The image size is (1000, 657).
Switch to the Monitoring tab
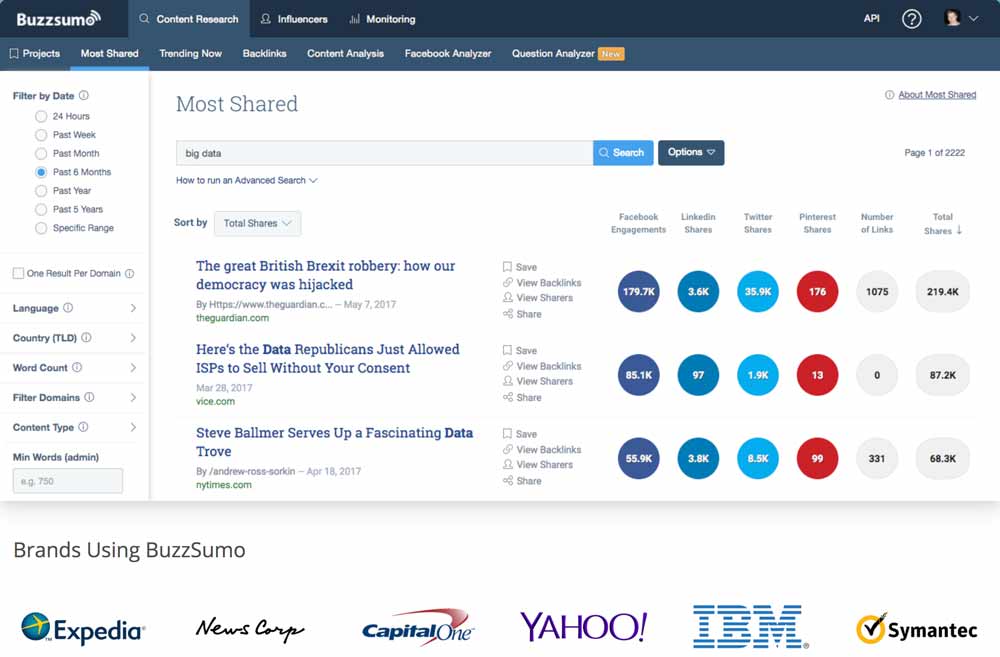383,19
